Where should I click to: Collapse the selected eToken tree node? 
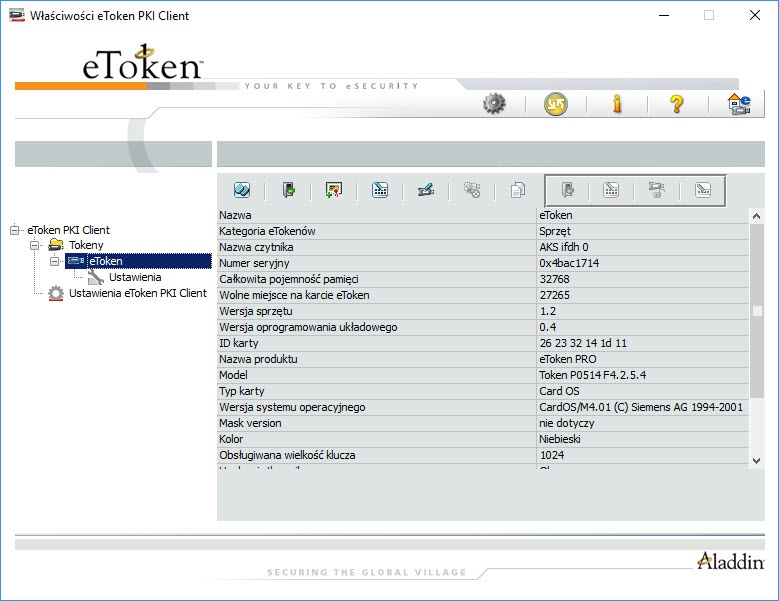pyautogui.click(x=55, y=262)
